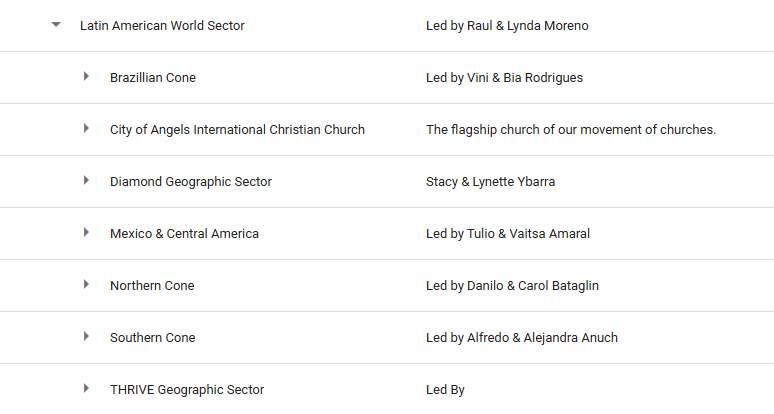Click the 'Led by Alfredo & Alejandra Anuch' text

tap(522, 338)
